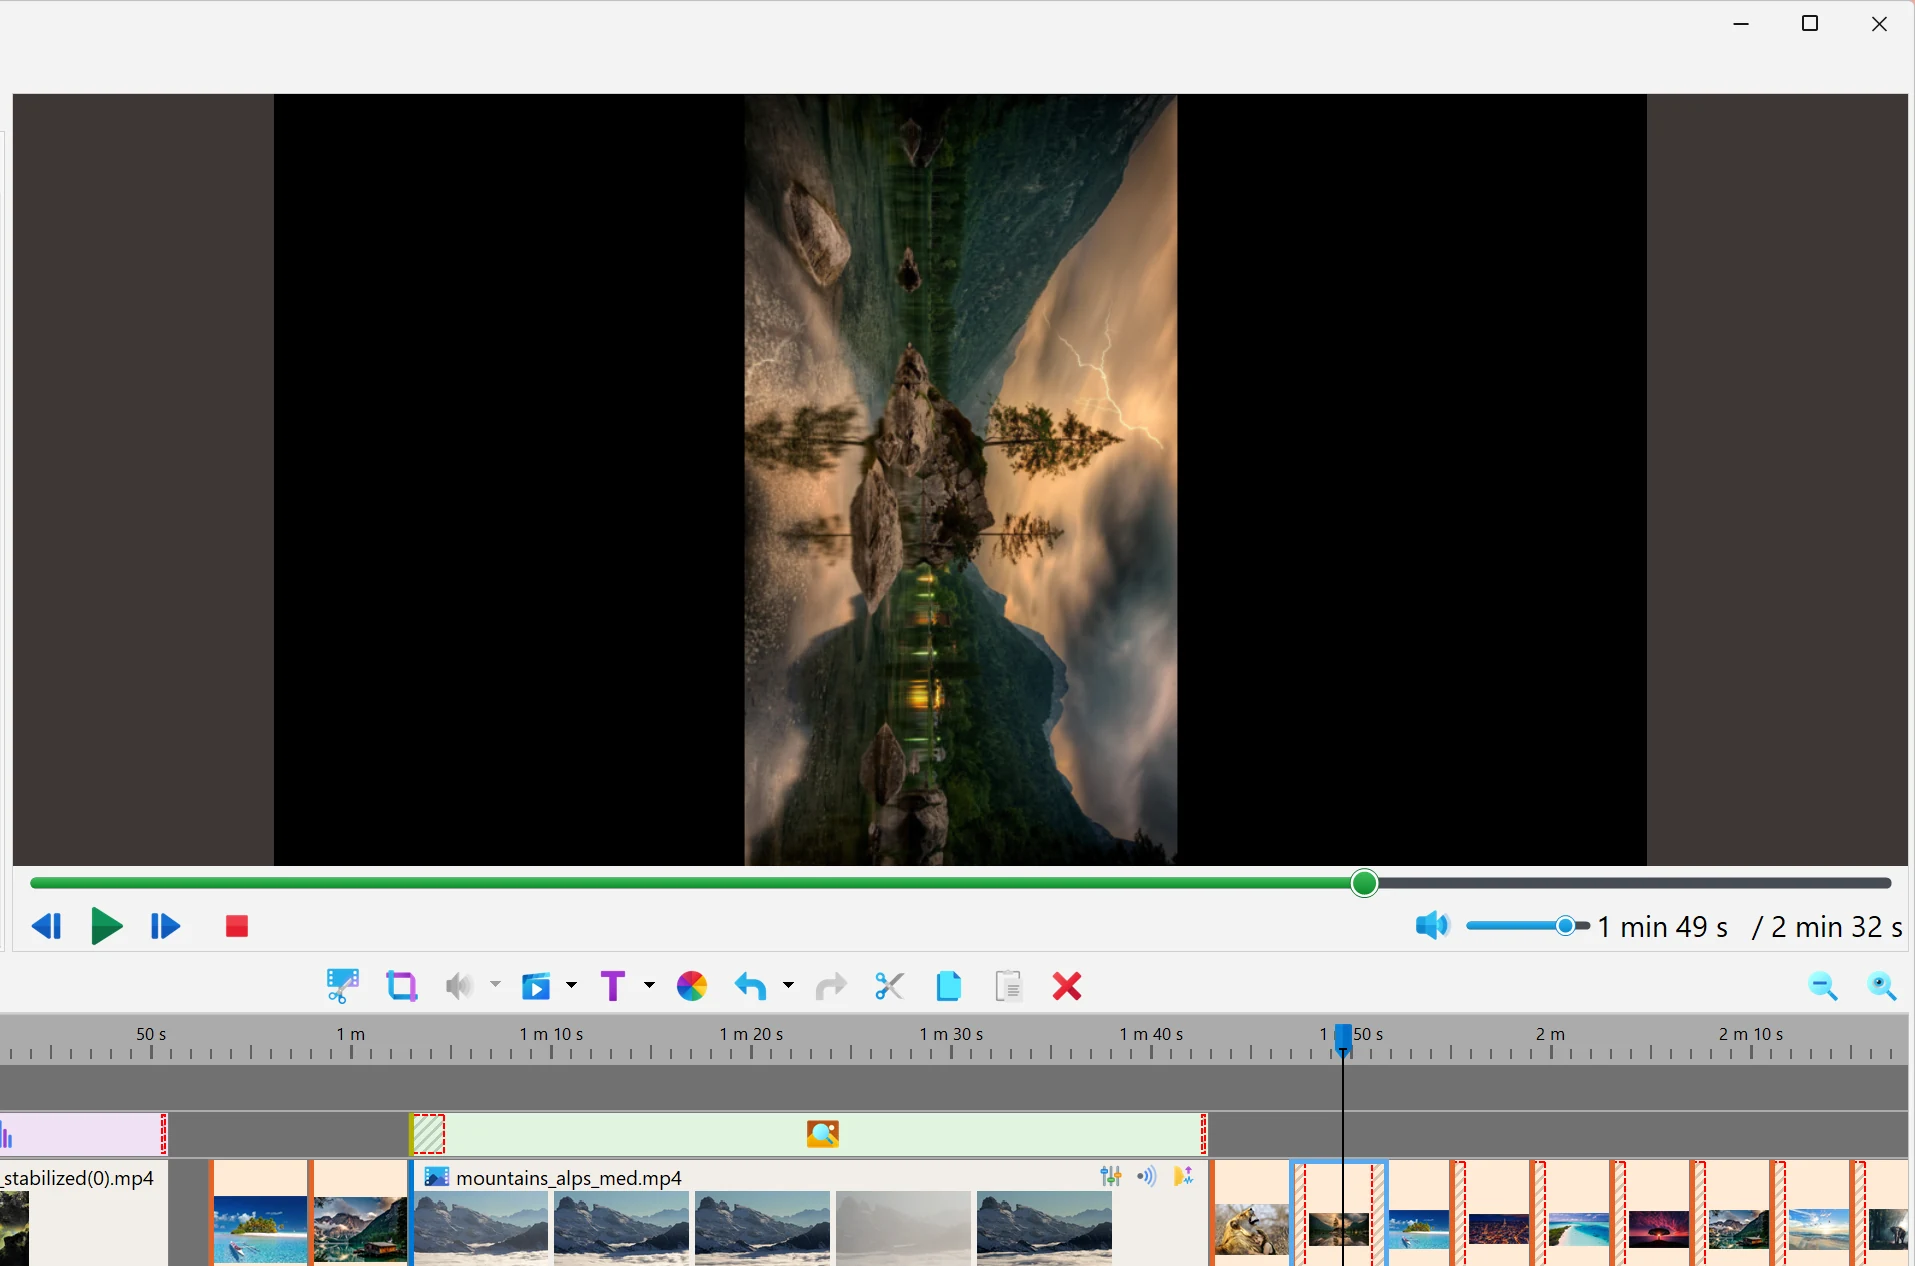1915x1266 pixels.
Task: Click the purple audio track clip
Action: pyautogui.click(x=82, y=1134)
